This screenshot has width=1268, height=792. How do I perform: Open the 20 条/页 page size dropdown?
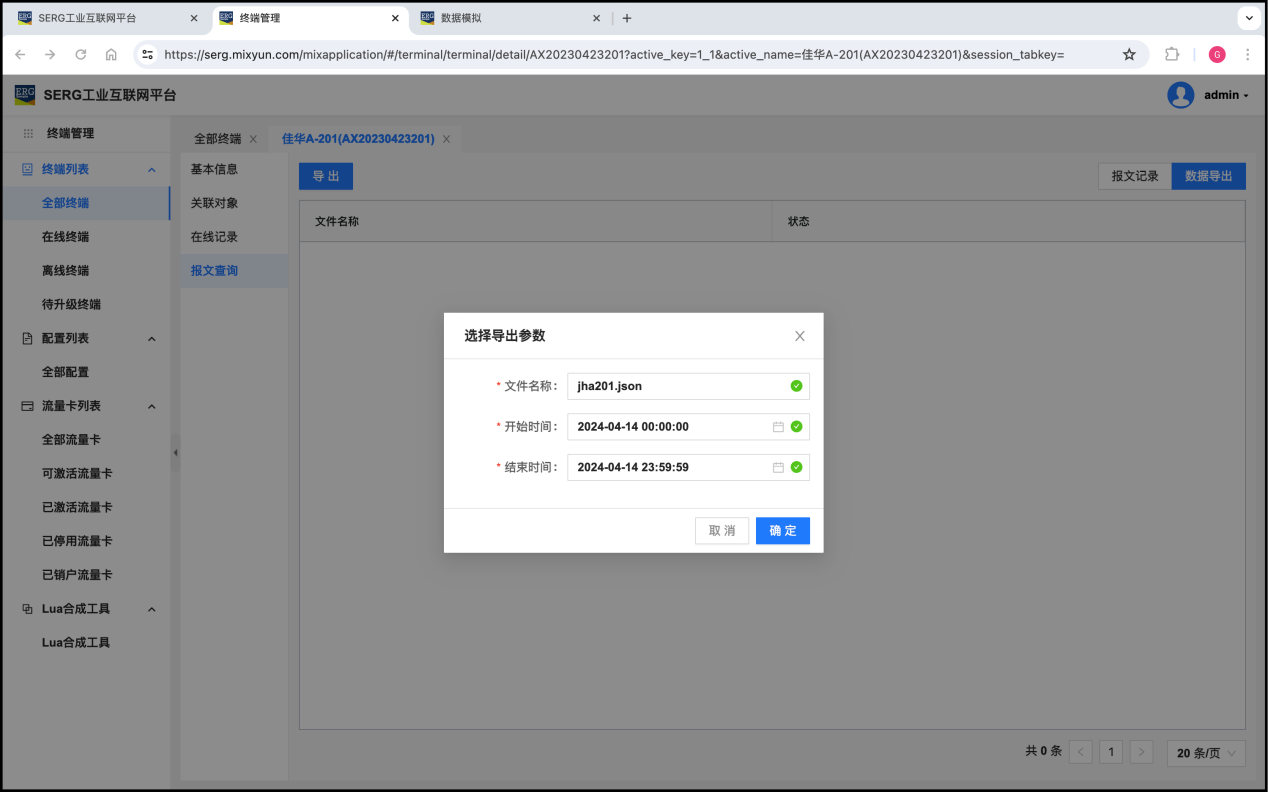point(1206,753)
